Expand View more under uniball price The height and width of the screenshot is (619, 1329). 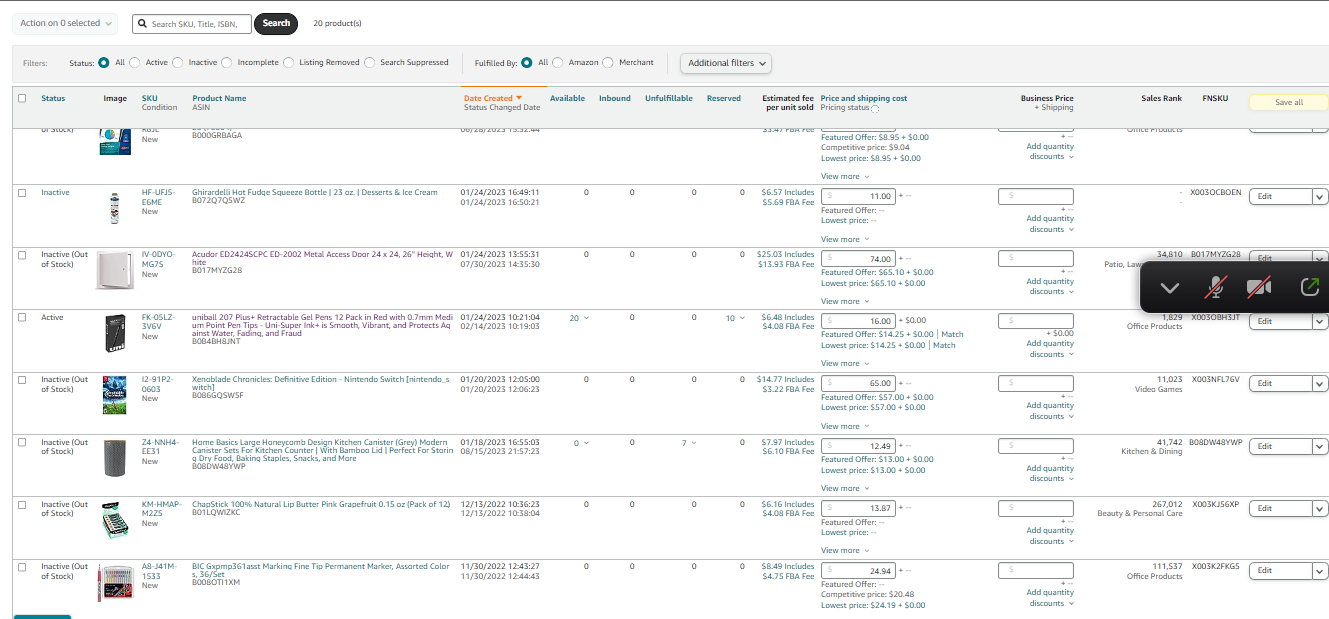(x=845, y=364)
